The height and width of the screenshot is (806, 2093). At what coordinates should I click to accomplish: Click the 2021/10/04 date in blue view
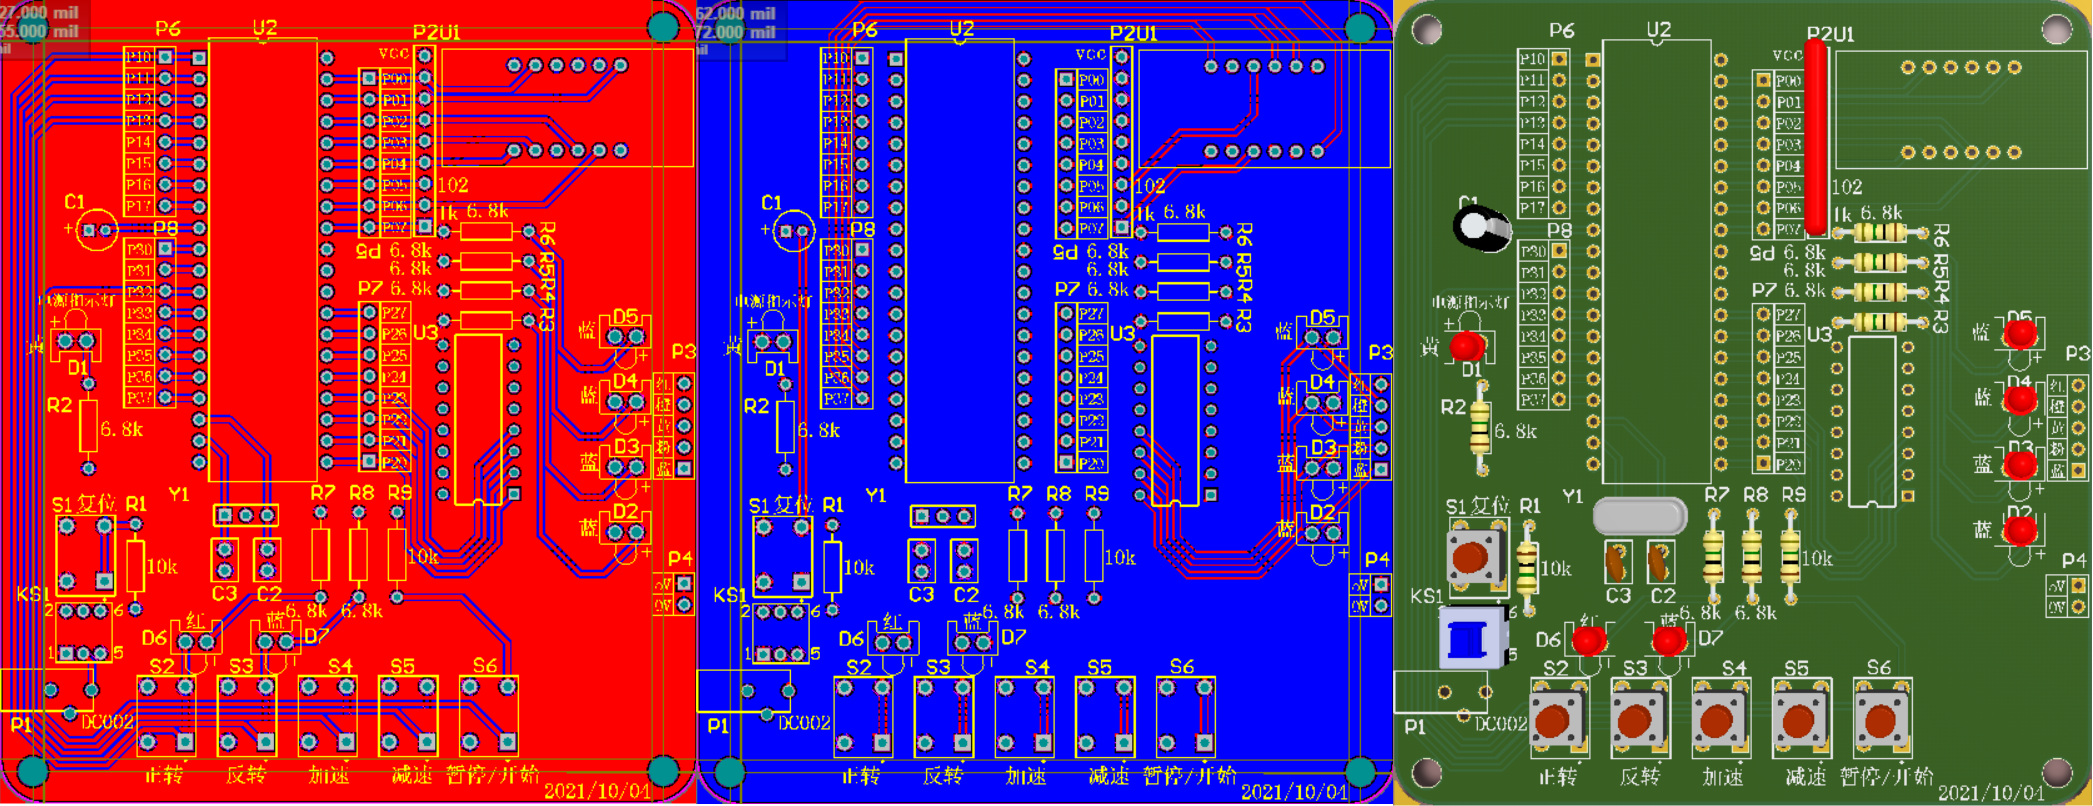1294,792
